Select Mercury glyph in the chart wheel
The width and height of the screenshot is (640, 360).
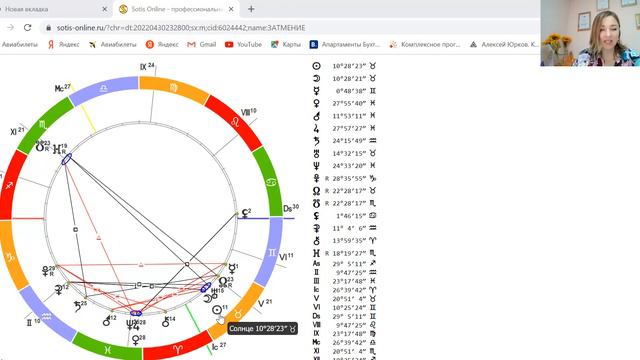point(231,269)
